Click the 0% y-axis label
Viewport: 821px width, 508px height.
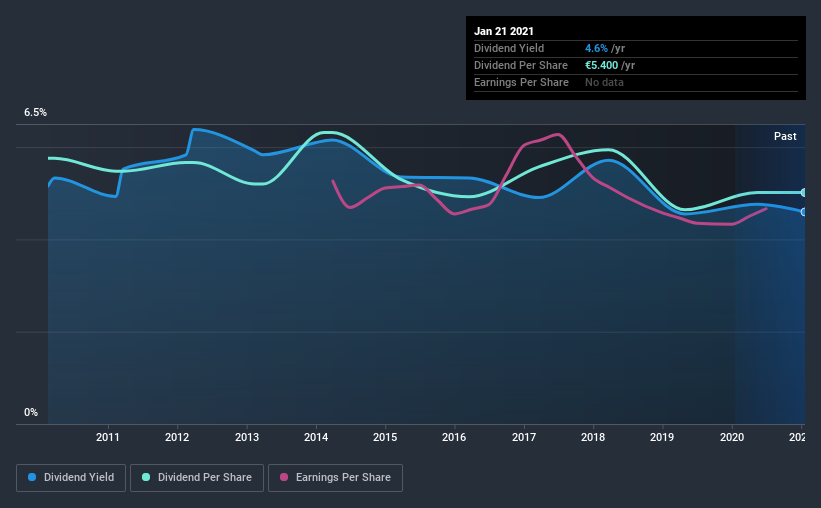31,413
